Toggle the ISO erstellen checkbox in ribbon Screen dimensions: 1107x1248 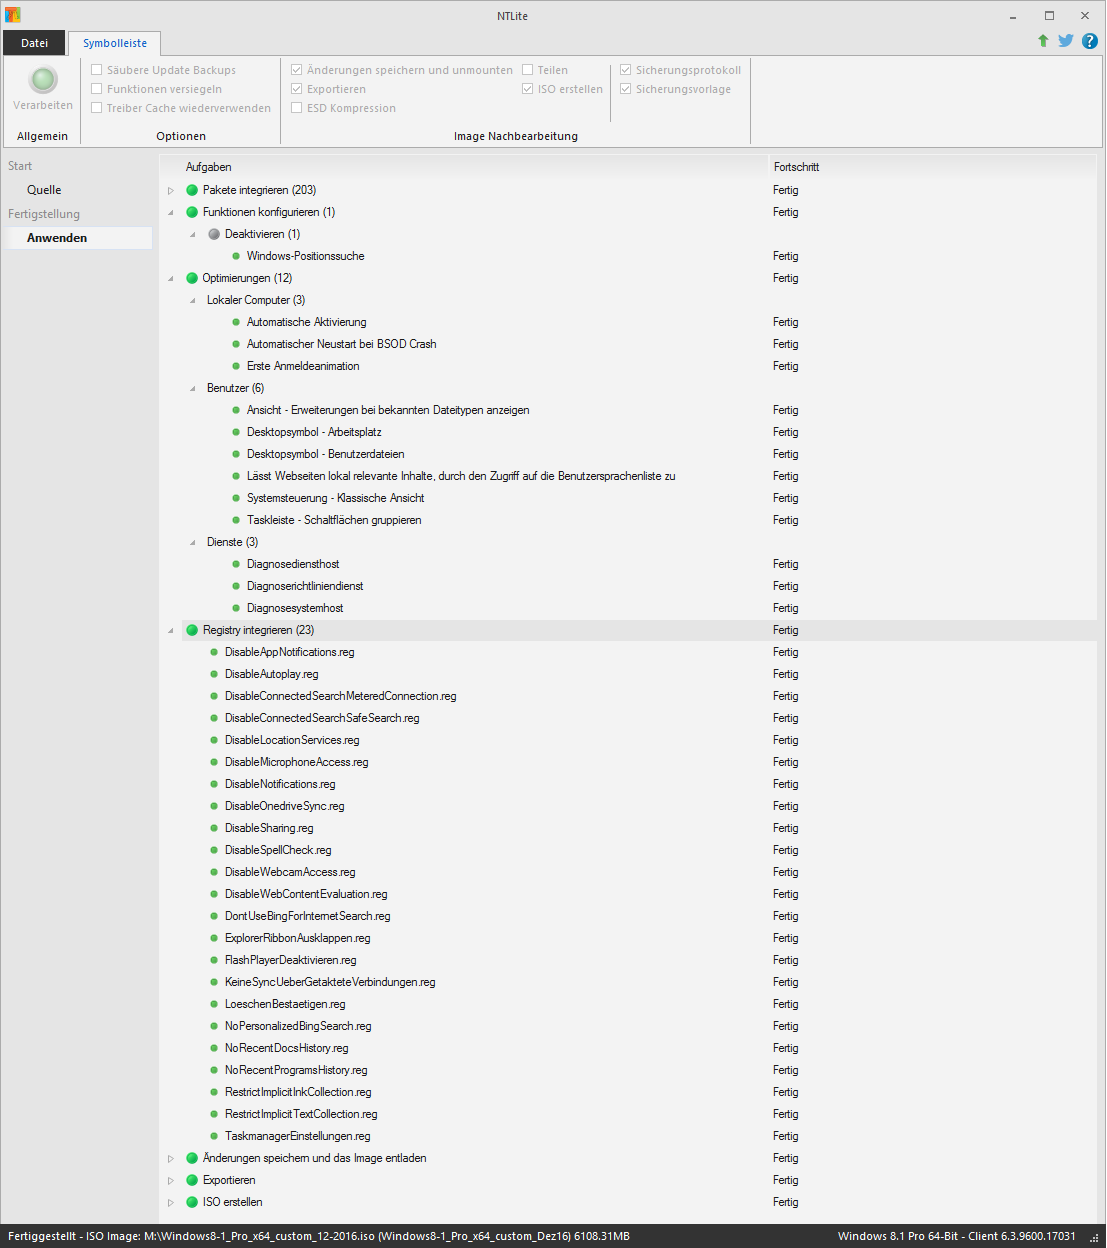[528, 89]
